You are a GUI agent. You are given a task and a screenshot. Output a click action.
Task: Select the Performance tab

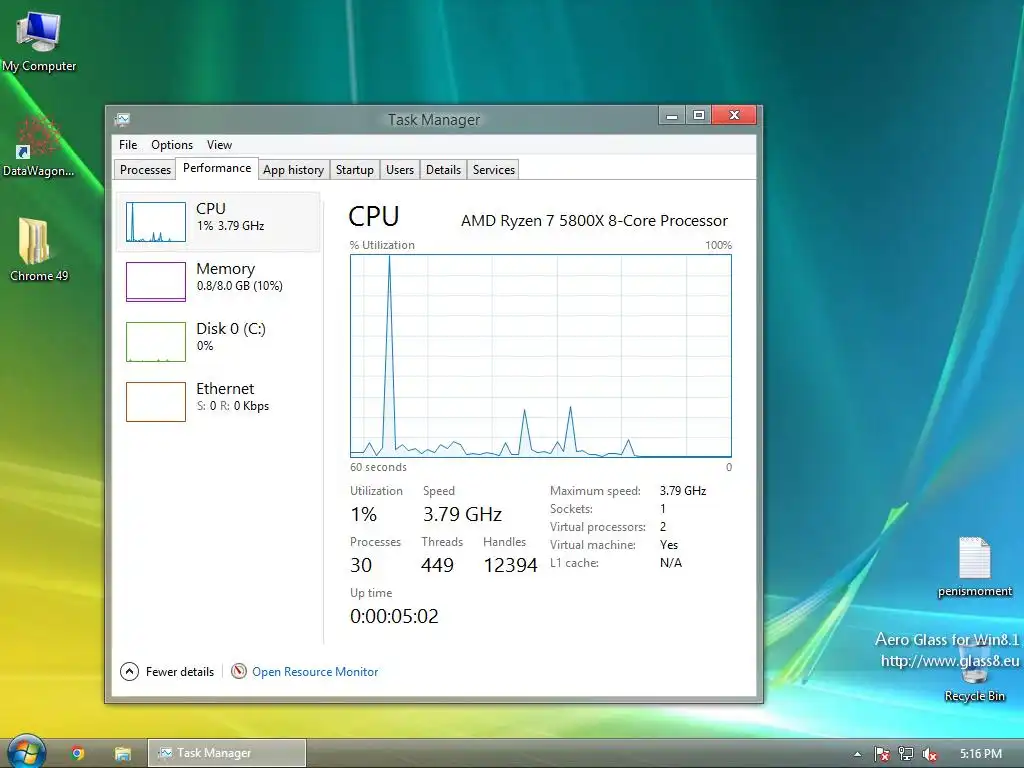(x=217, y=168)
